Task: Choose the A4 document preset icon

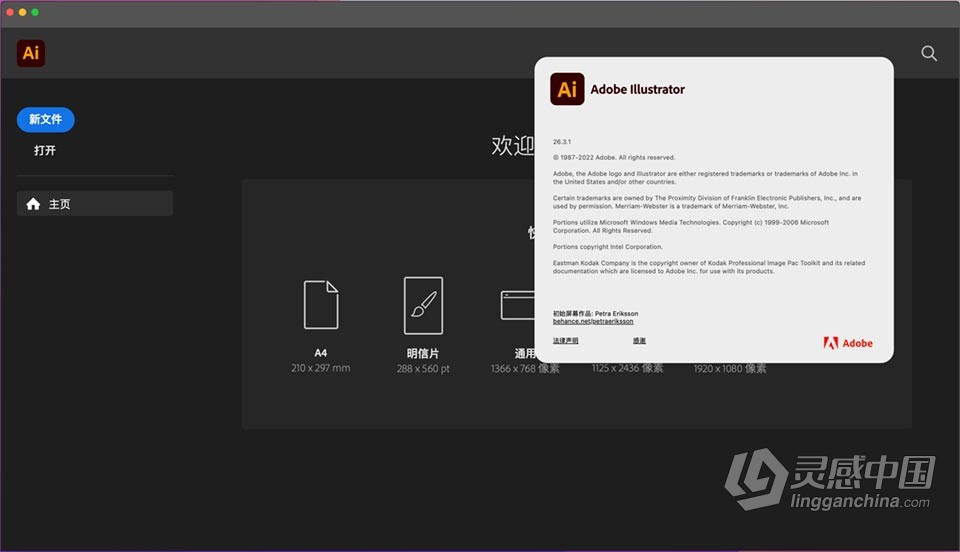Action: (321, 305)
